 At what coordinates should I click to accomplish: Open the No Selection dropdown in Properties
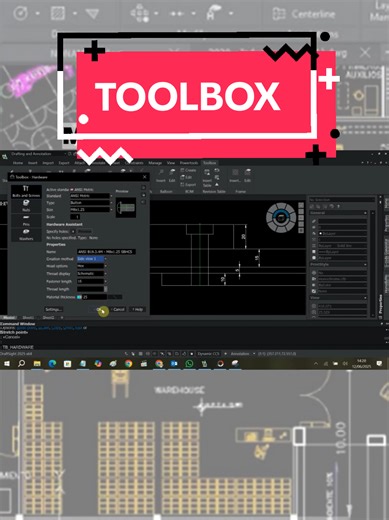pyautogui.click(x=342, y=199)
